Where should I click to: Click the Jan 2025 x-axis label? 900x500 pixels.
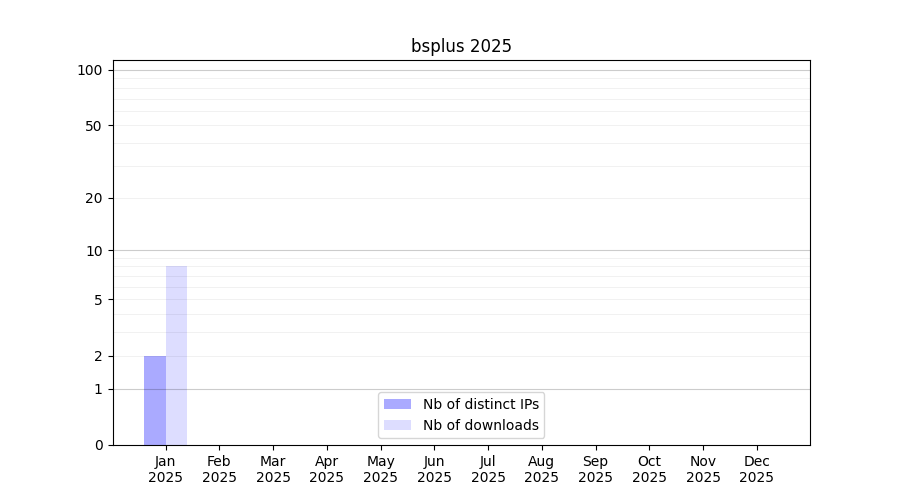point(165,469)
